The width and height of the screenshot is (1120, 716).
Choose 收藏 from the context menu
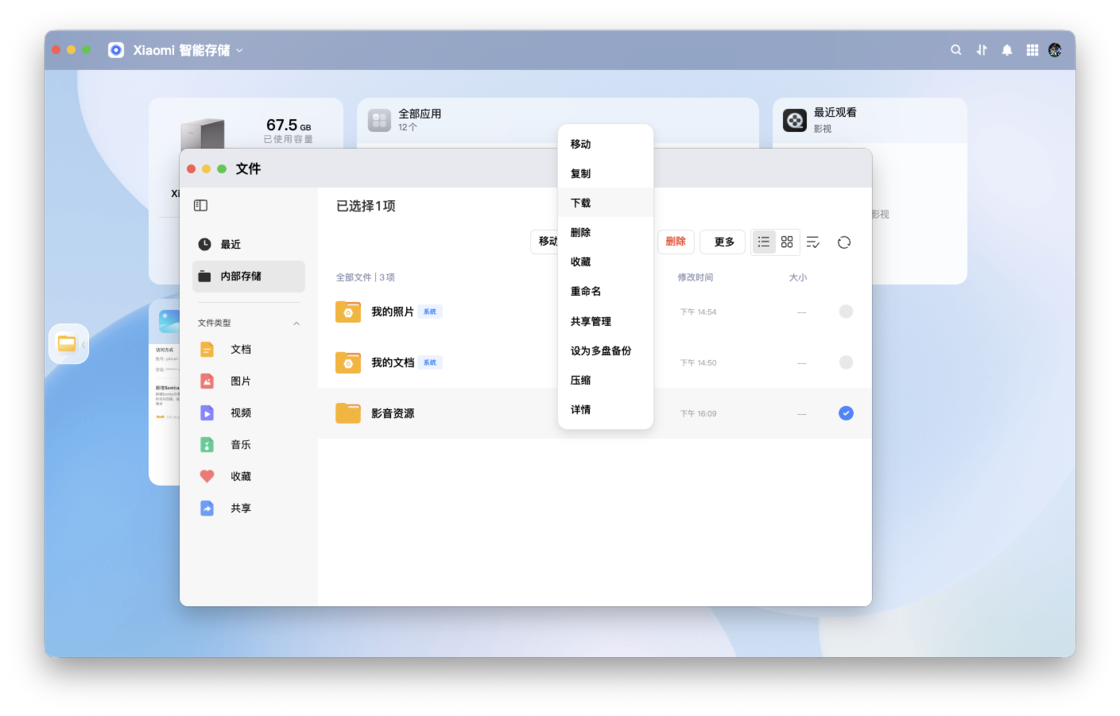tap(606, 262)
